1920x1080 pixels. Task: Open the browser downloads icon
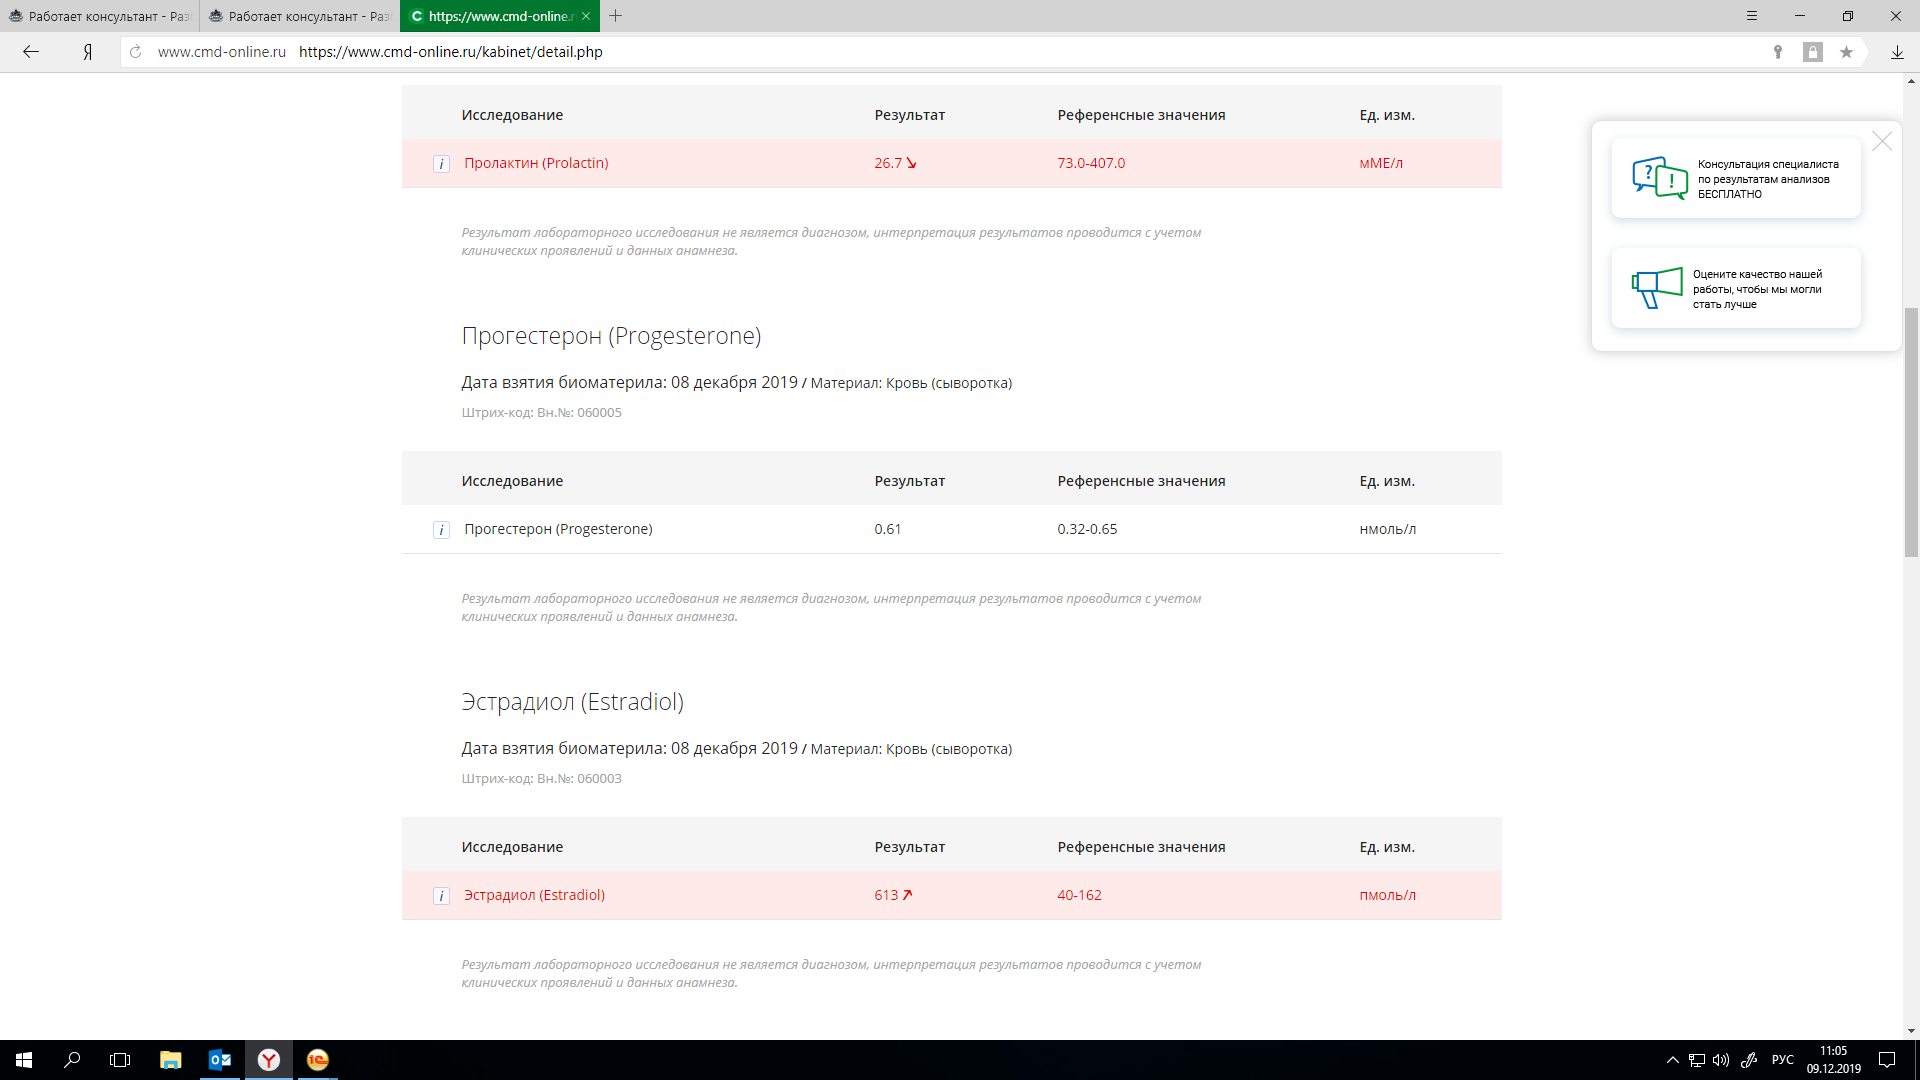(1897, 52)
